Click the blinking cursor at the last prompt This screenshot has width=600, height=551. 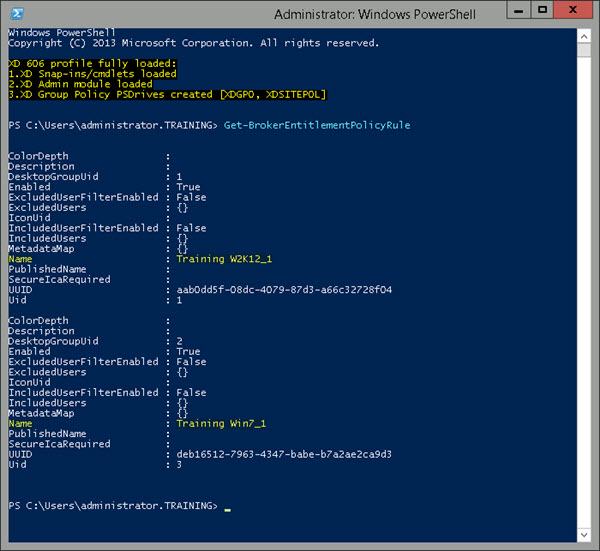pyautogui.click(x=228, y=508)
